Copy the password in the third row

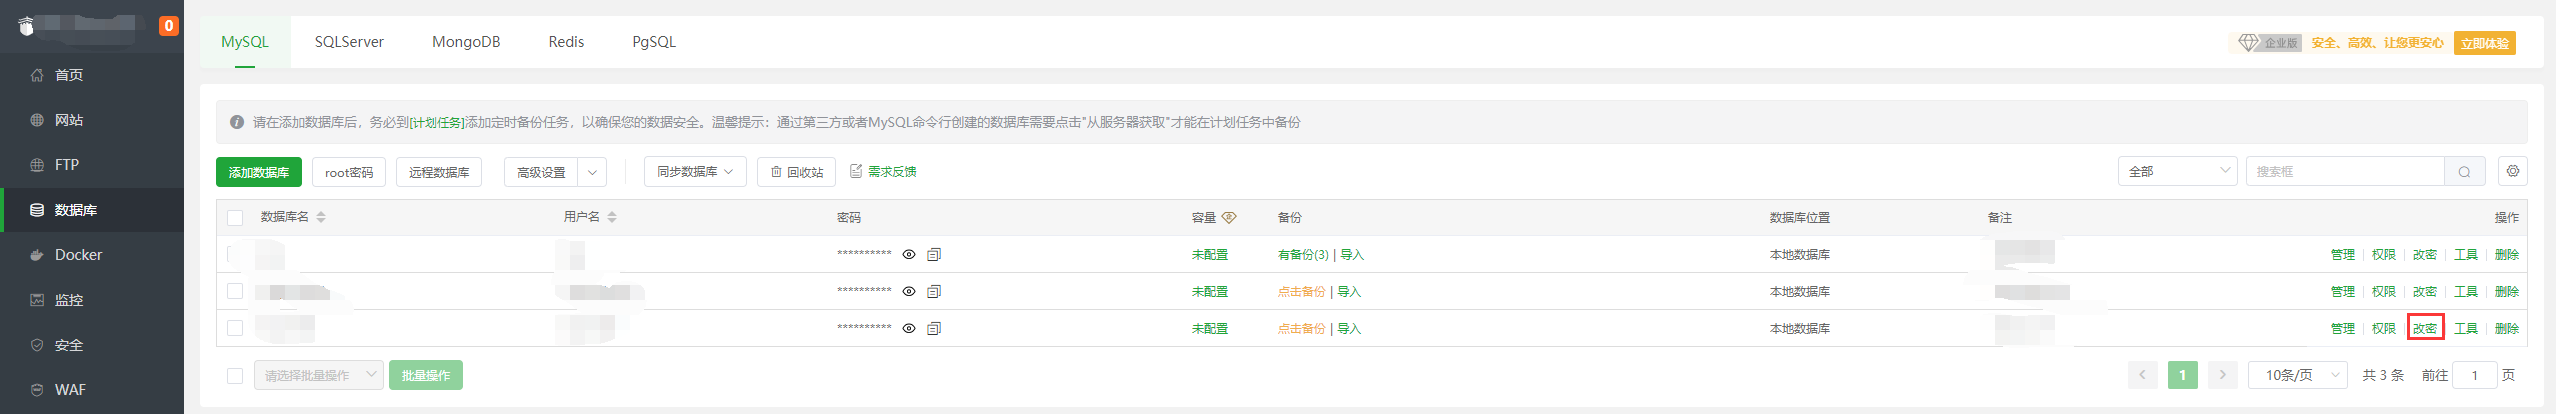coord(934,329)
